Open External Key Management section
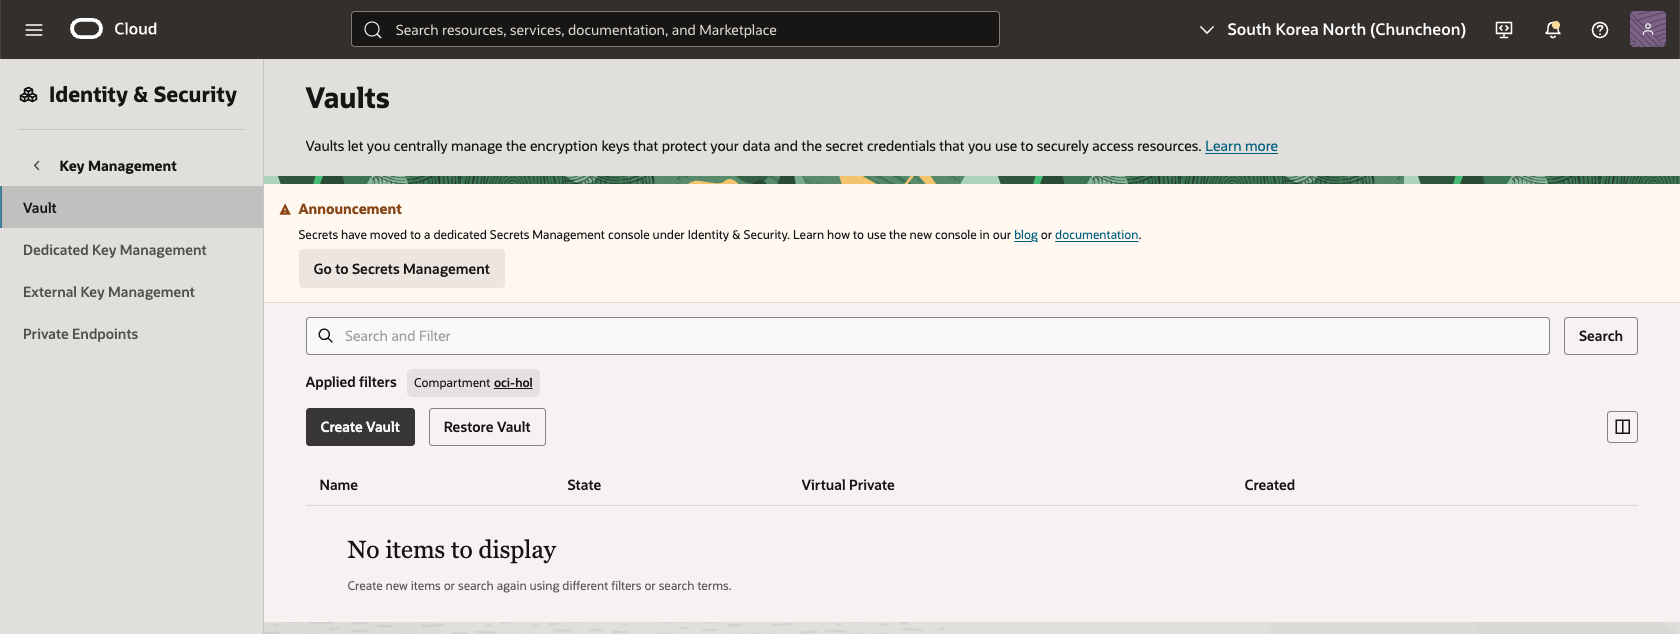Screen dimensions: 1680x634 pyautogui.click(x=109, y=292)
